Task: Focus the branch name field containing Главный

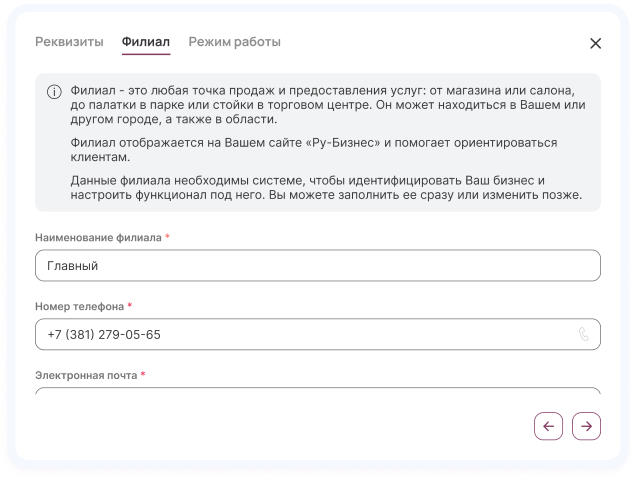Action: [x=318, y=266]
